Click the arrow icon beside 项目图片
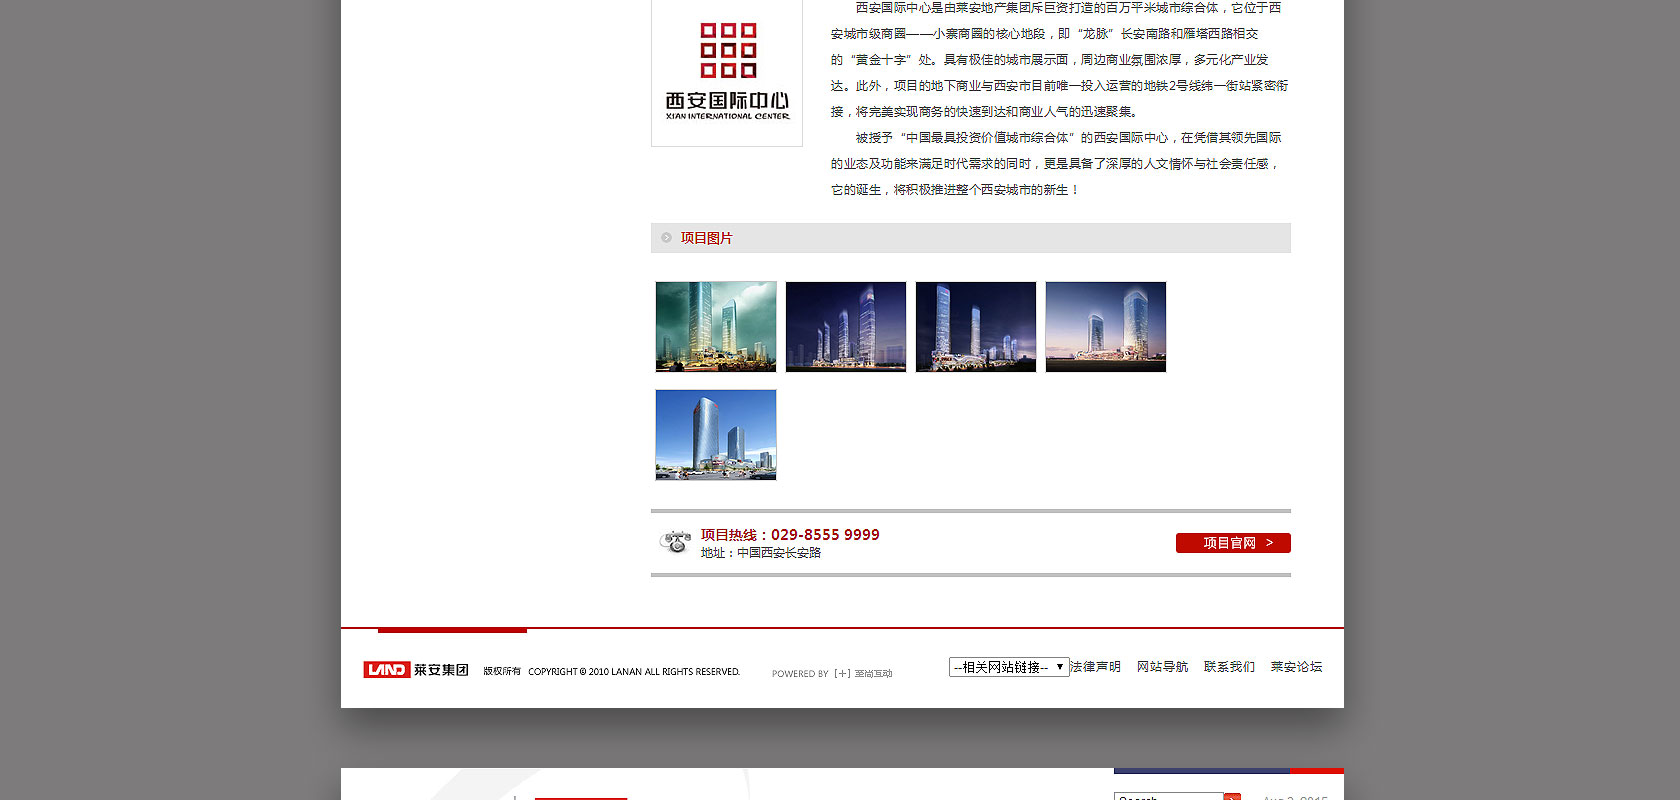 coord(666,238)
